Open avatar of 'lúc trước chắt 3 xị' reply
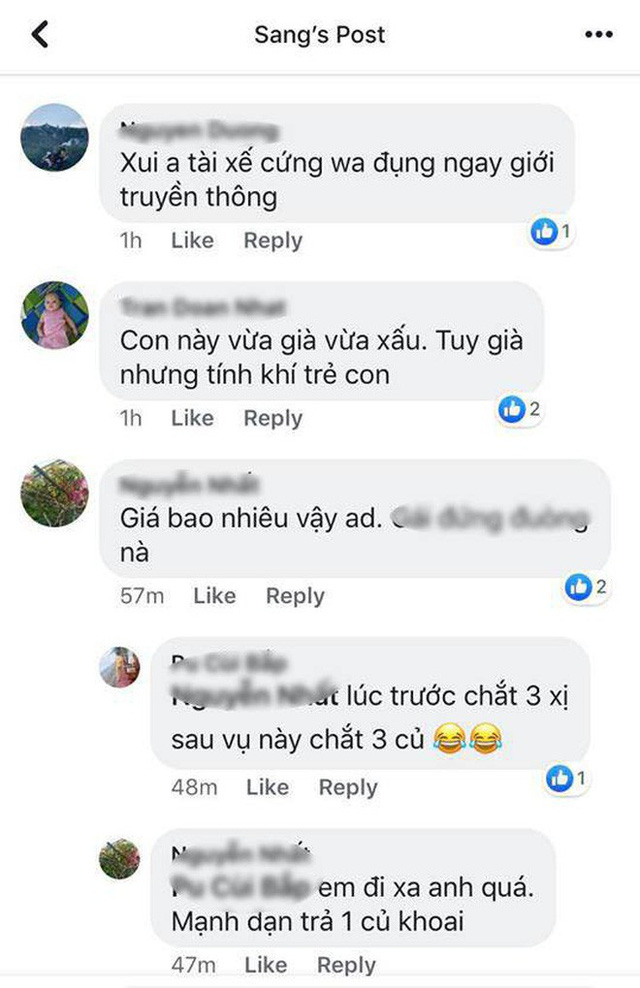Image resolution: width=640 pixels, height=988 pixels. click(x=120, y=667)
